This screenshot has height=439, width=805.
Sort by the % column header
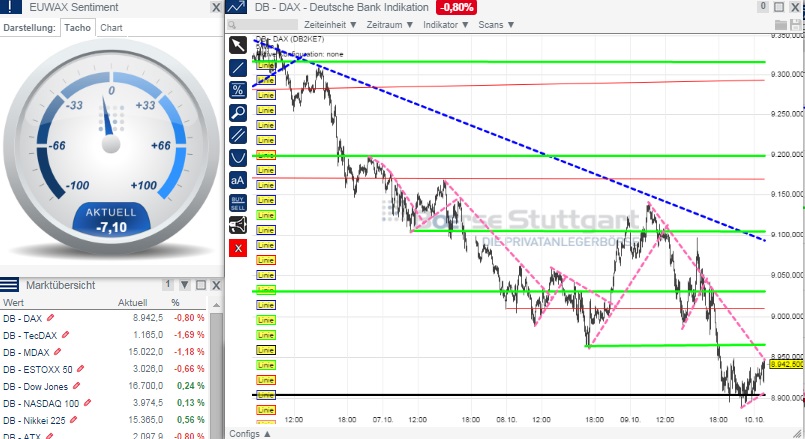click(176, 302)
